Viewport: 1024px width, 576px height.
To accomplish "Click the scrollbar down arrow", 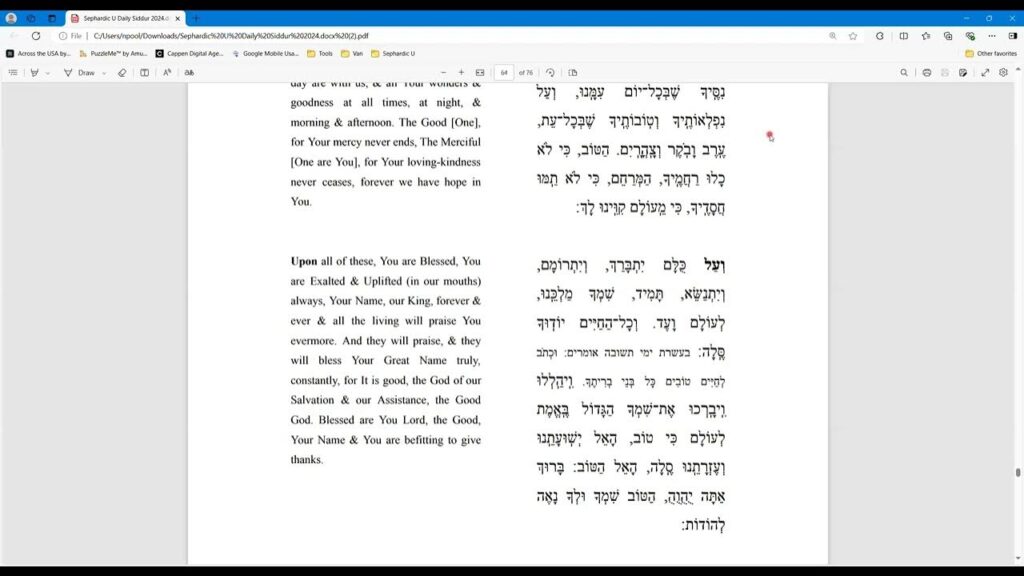I will (1017, 558).
